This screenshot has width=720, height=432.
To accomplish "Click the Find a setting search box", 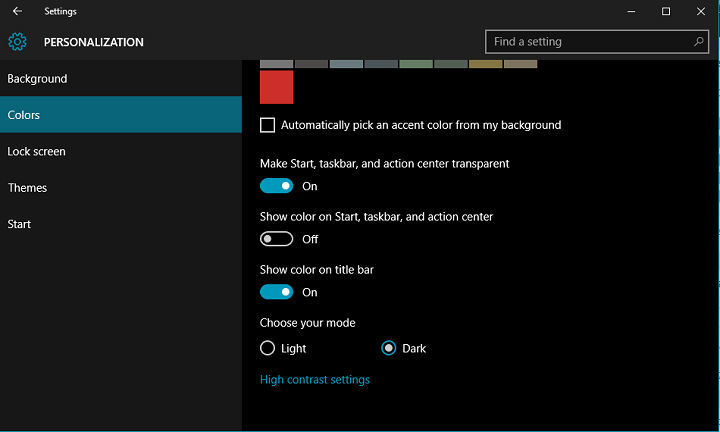I will [x=590, y=42].
